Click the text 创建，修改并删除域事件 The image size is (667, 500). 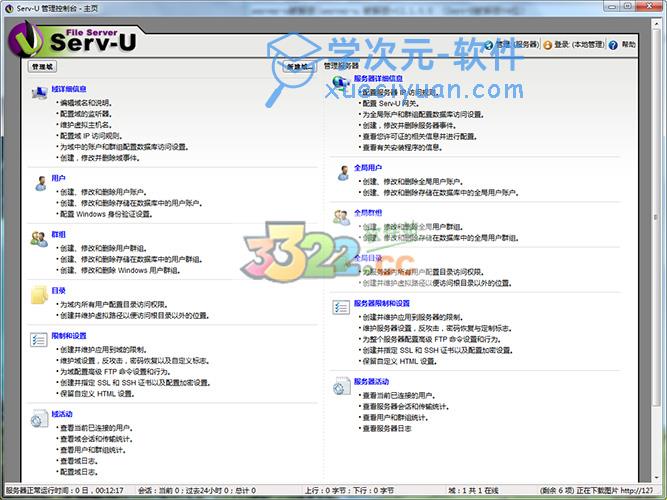pos(100,158)
